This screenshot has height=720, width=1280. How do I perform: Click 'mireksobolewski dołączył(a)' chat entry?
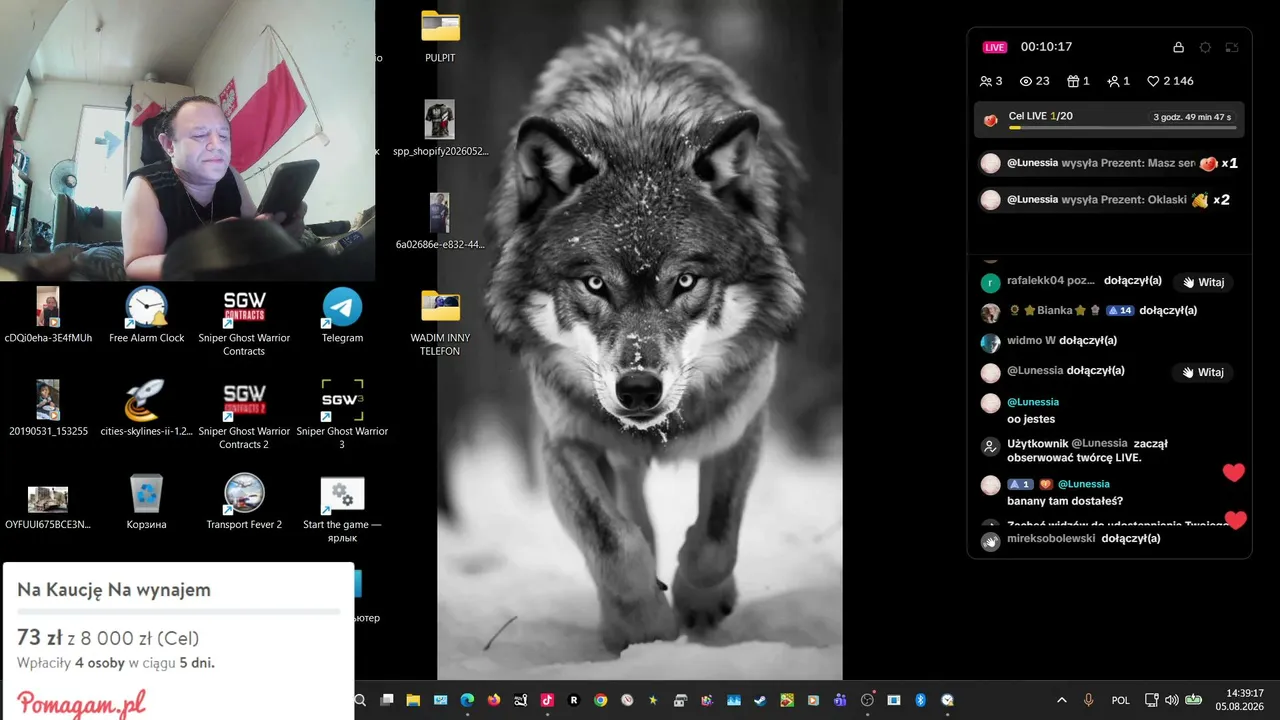tap(1083, 539)
